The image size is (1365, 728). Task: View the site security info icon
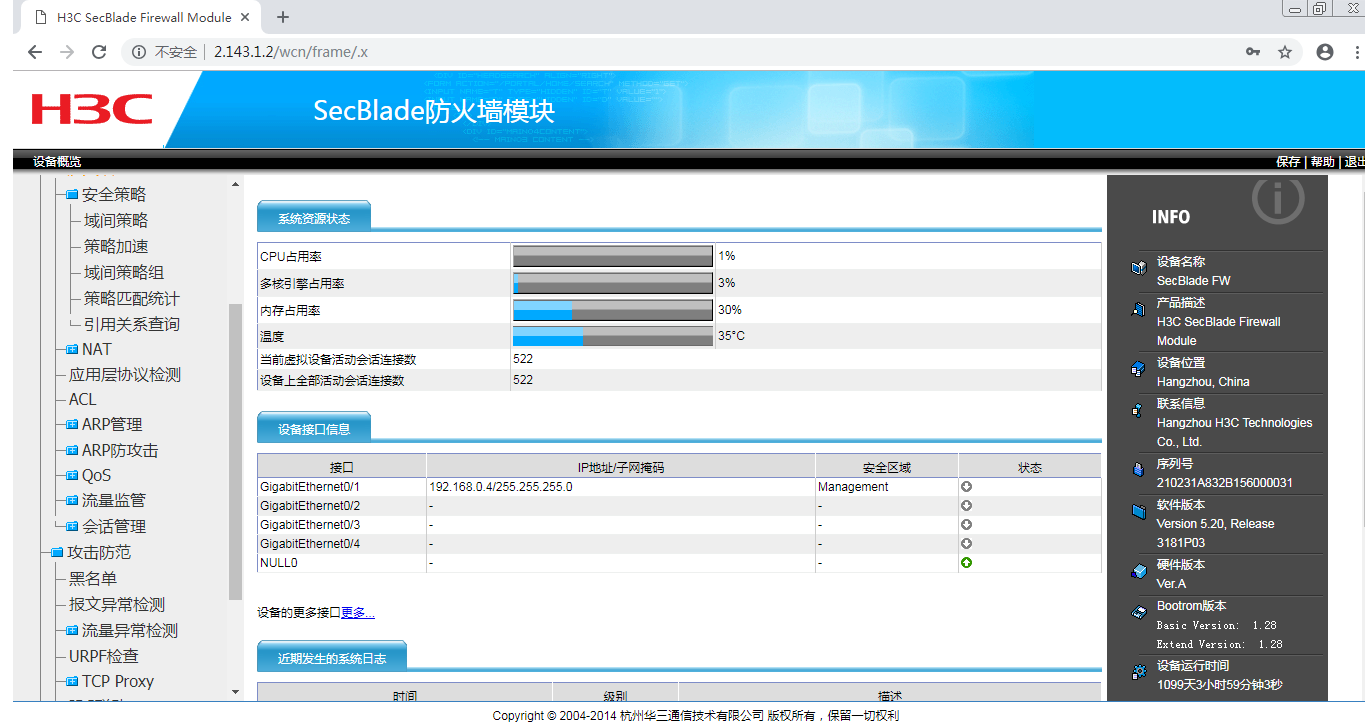point(140,52)
